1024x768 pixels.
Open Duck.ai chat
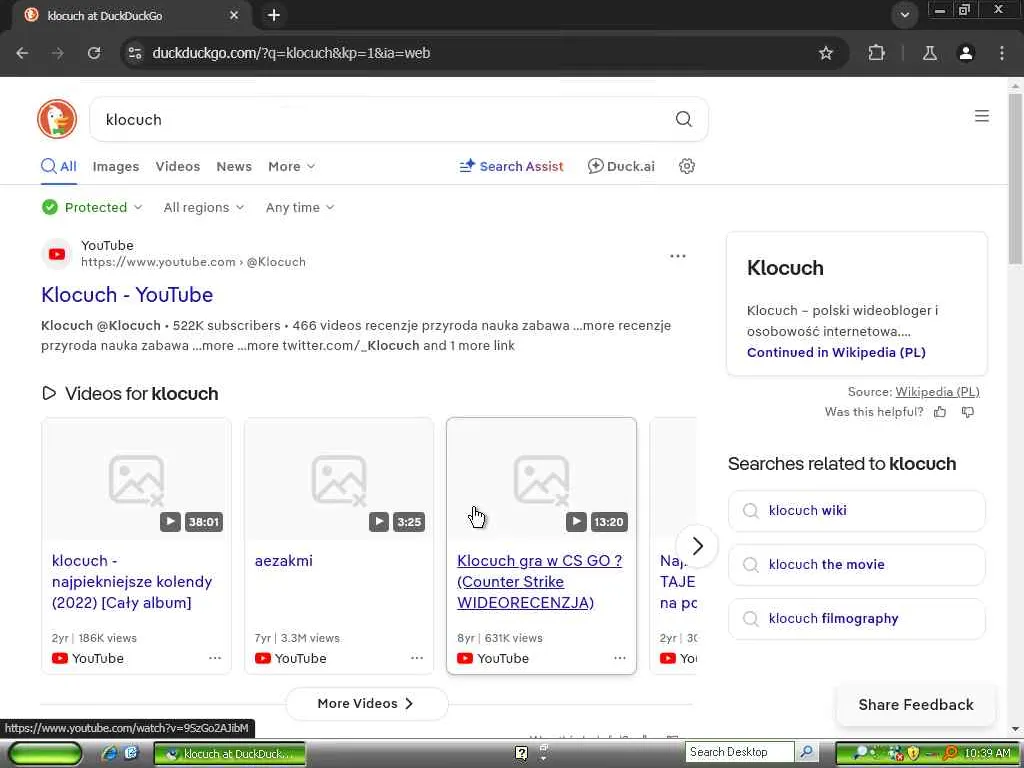pos(621,167)
